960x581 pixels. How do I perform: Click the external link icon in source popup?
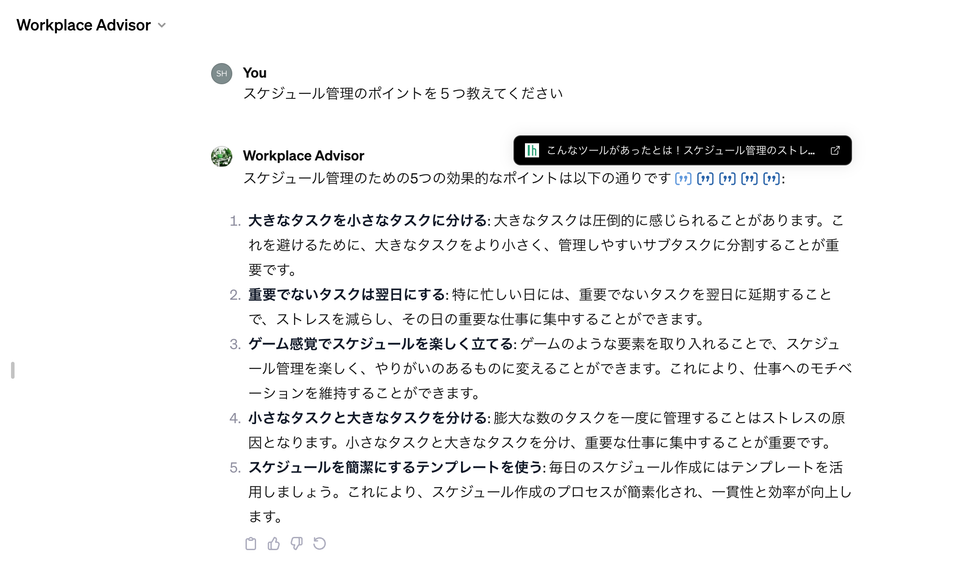coord(835,151)
